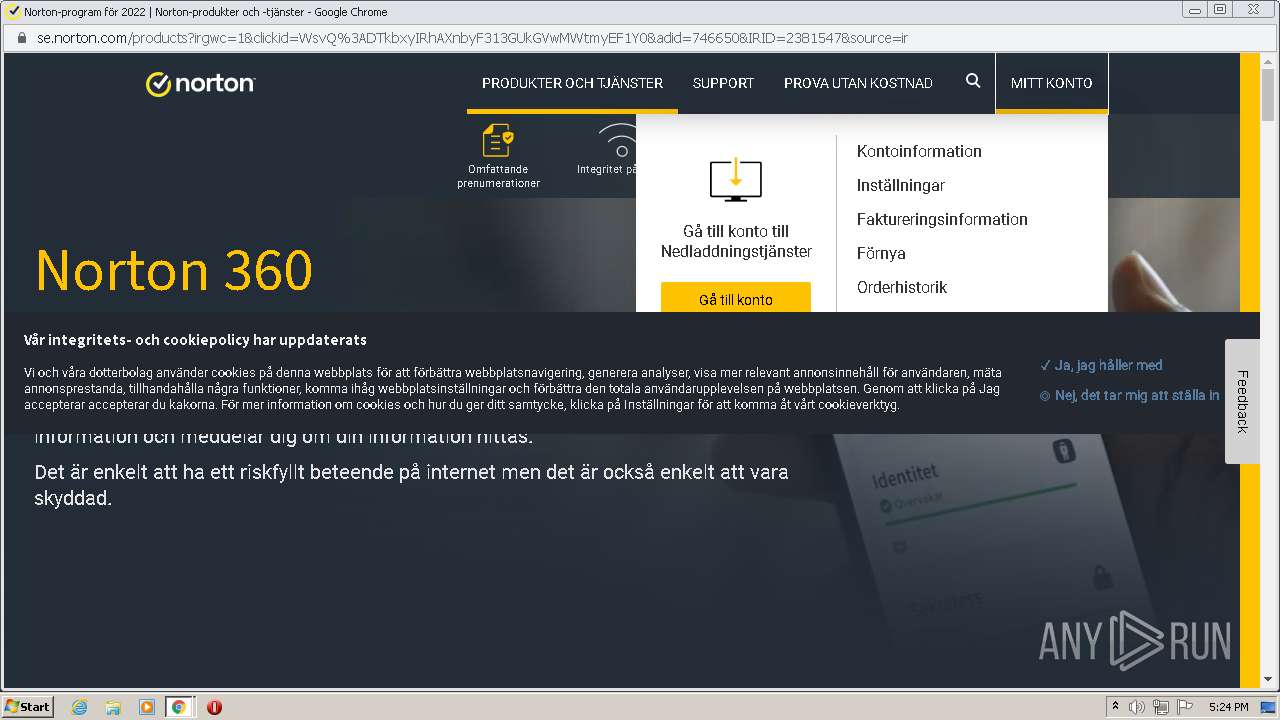1280x720 pixels.
Task: Open the Mitt konto menu
Action: pos(1051,83)
